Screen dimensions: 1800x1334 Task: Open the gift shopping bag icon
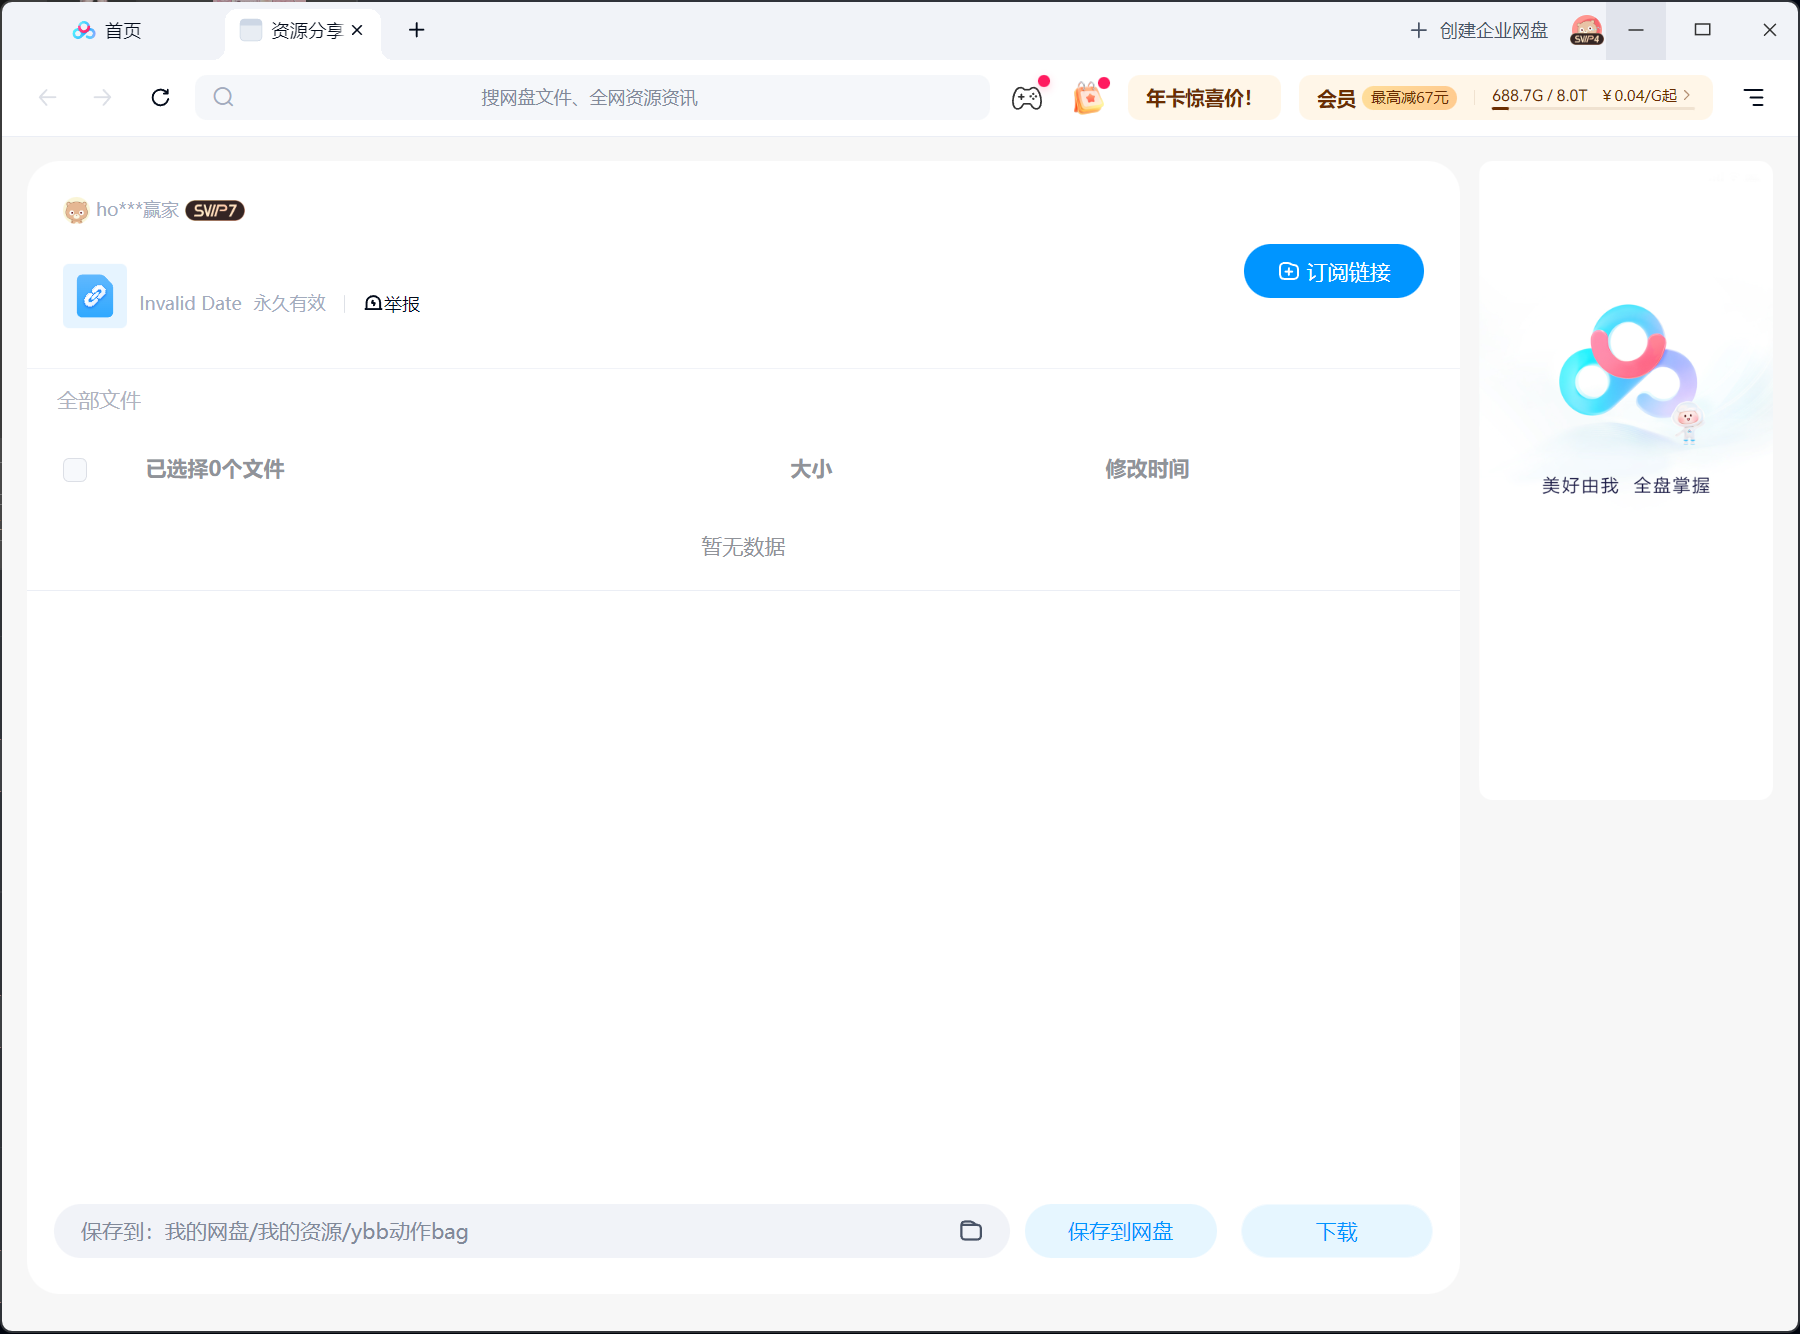[1089, 98]
